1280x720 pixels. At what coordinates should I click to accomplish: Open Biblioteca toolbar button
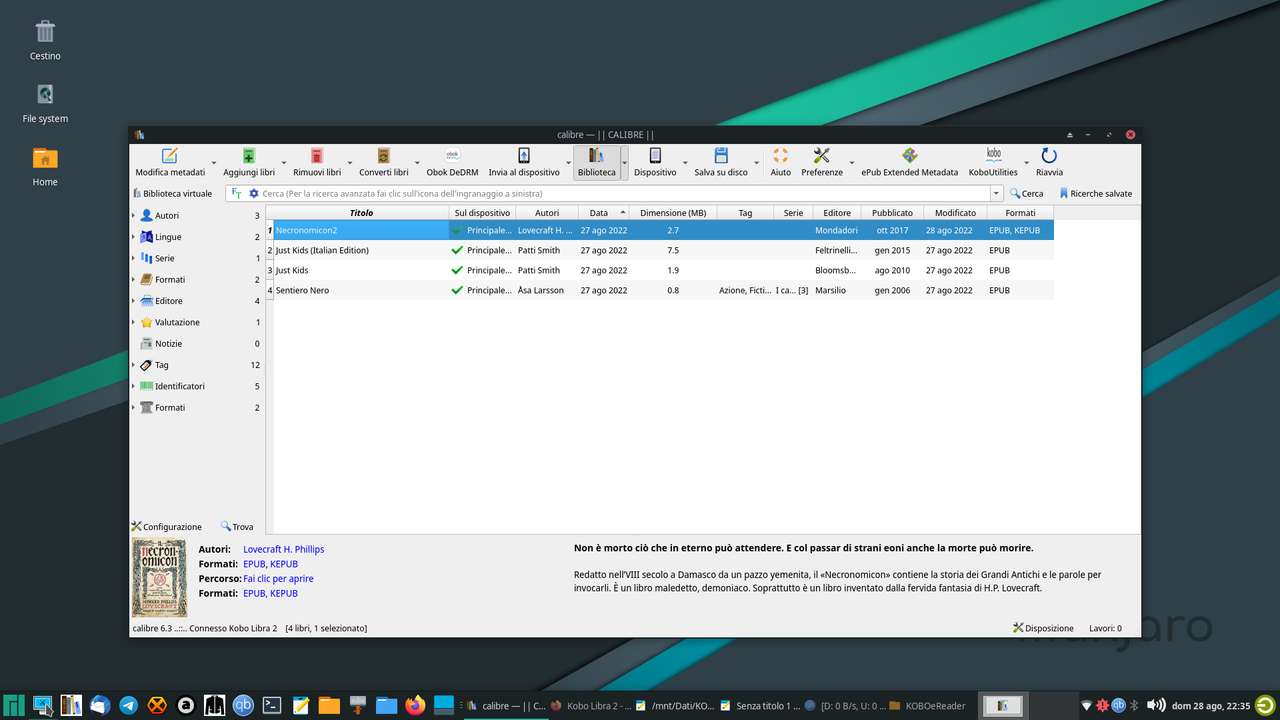pos(596,162)
